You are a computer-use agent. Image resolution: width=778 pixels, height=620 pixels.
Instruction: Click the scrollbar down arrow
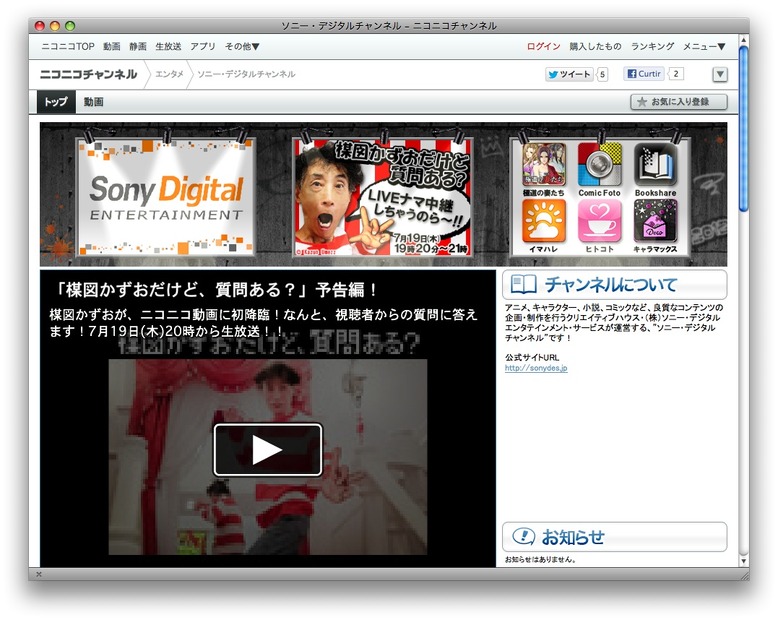click(743, 561)
